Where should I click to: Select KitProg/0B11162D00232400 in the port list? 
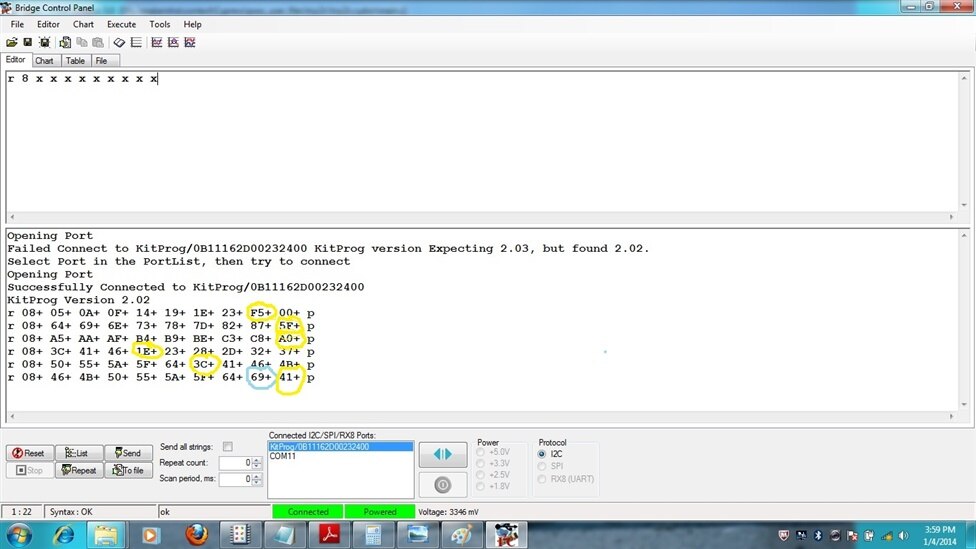340,446
